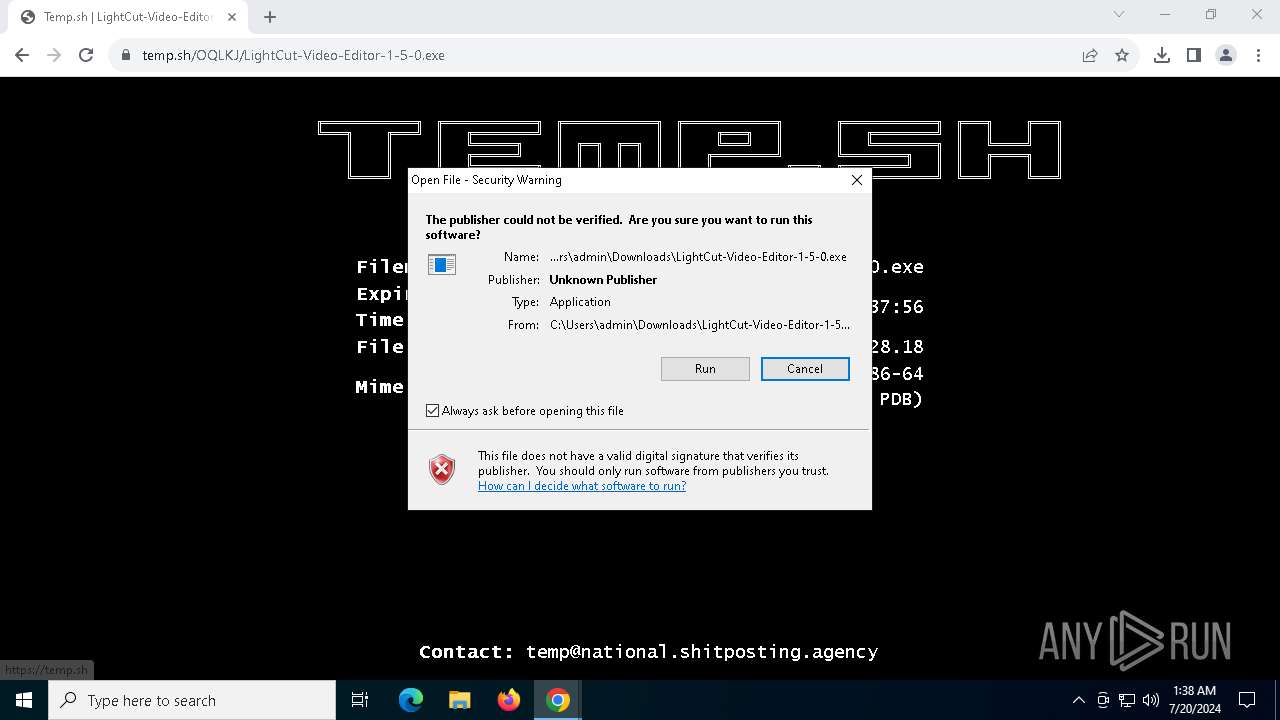Open File Explorer from taskbar

point(459,700)
